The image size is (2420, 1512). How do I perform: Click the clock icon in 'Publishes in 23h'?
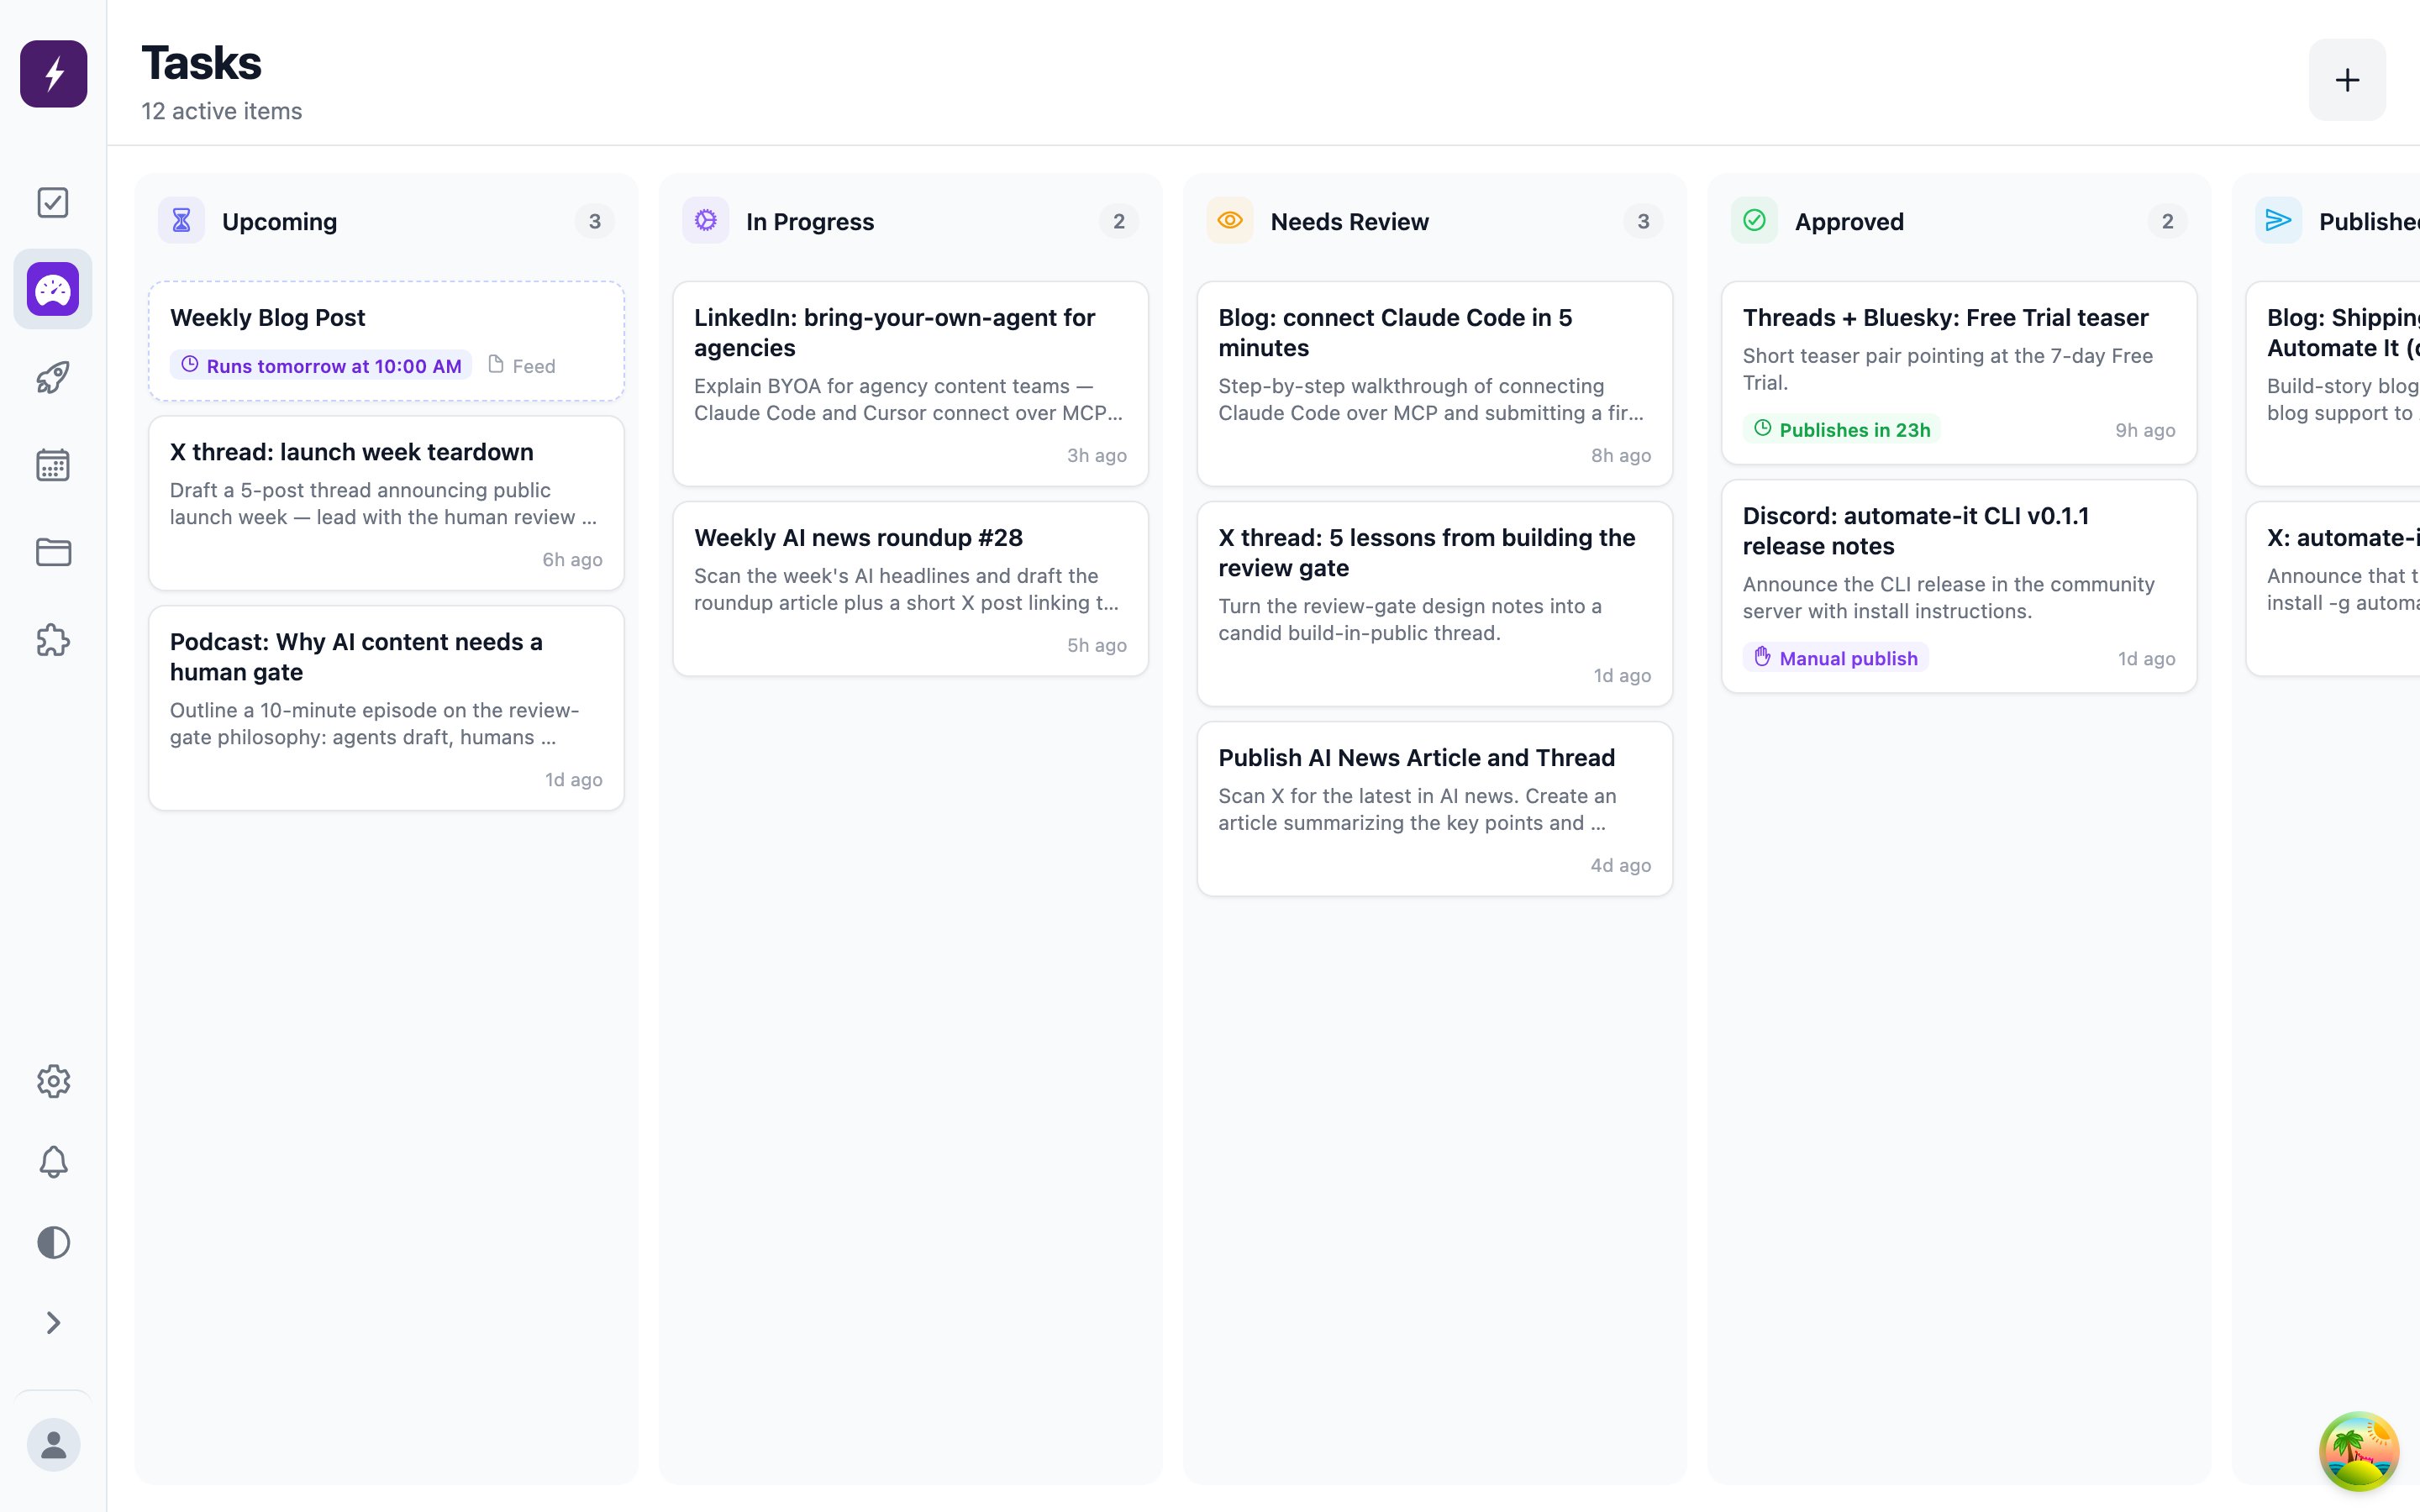(1762, 428)
